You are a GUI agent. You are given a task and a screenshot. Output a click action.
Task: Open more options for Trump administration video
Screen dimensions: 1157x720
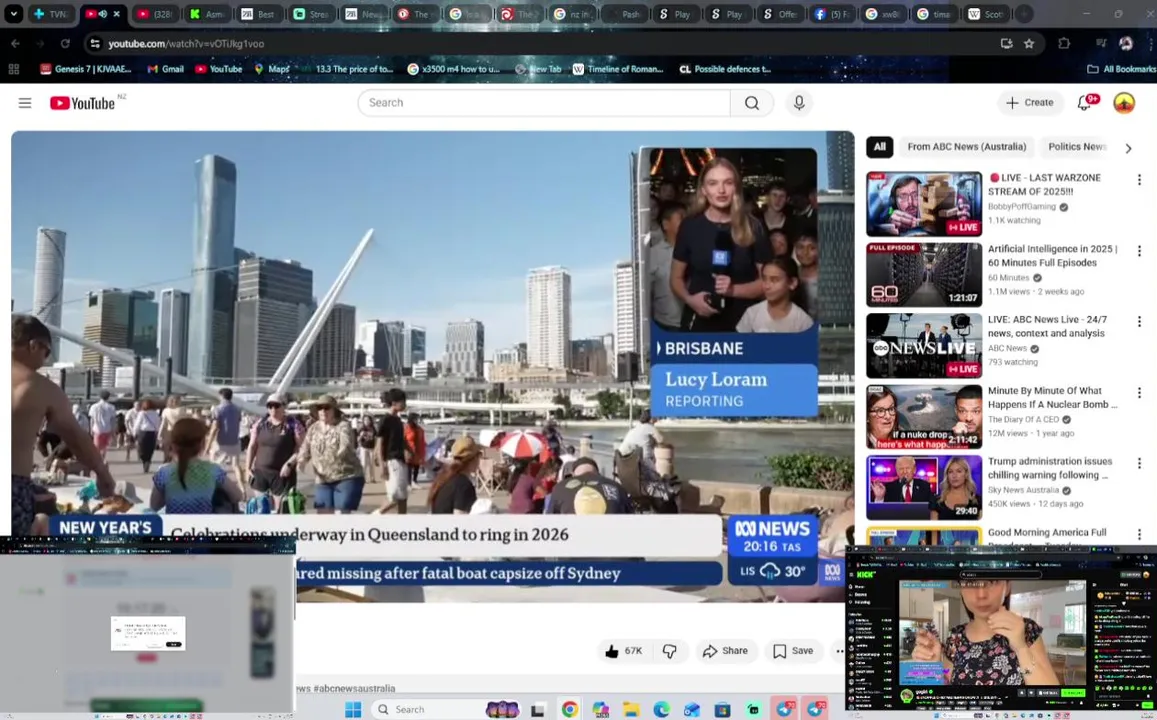coord(1139,463)
